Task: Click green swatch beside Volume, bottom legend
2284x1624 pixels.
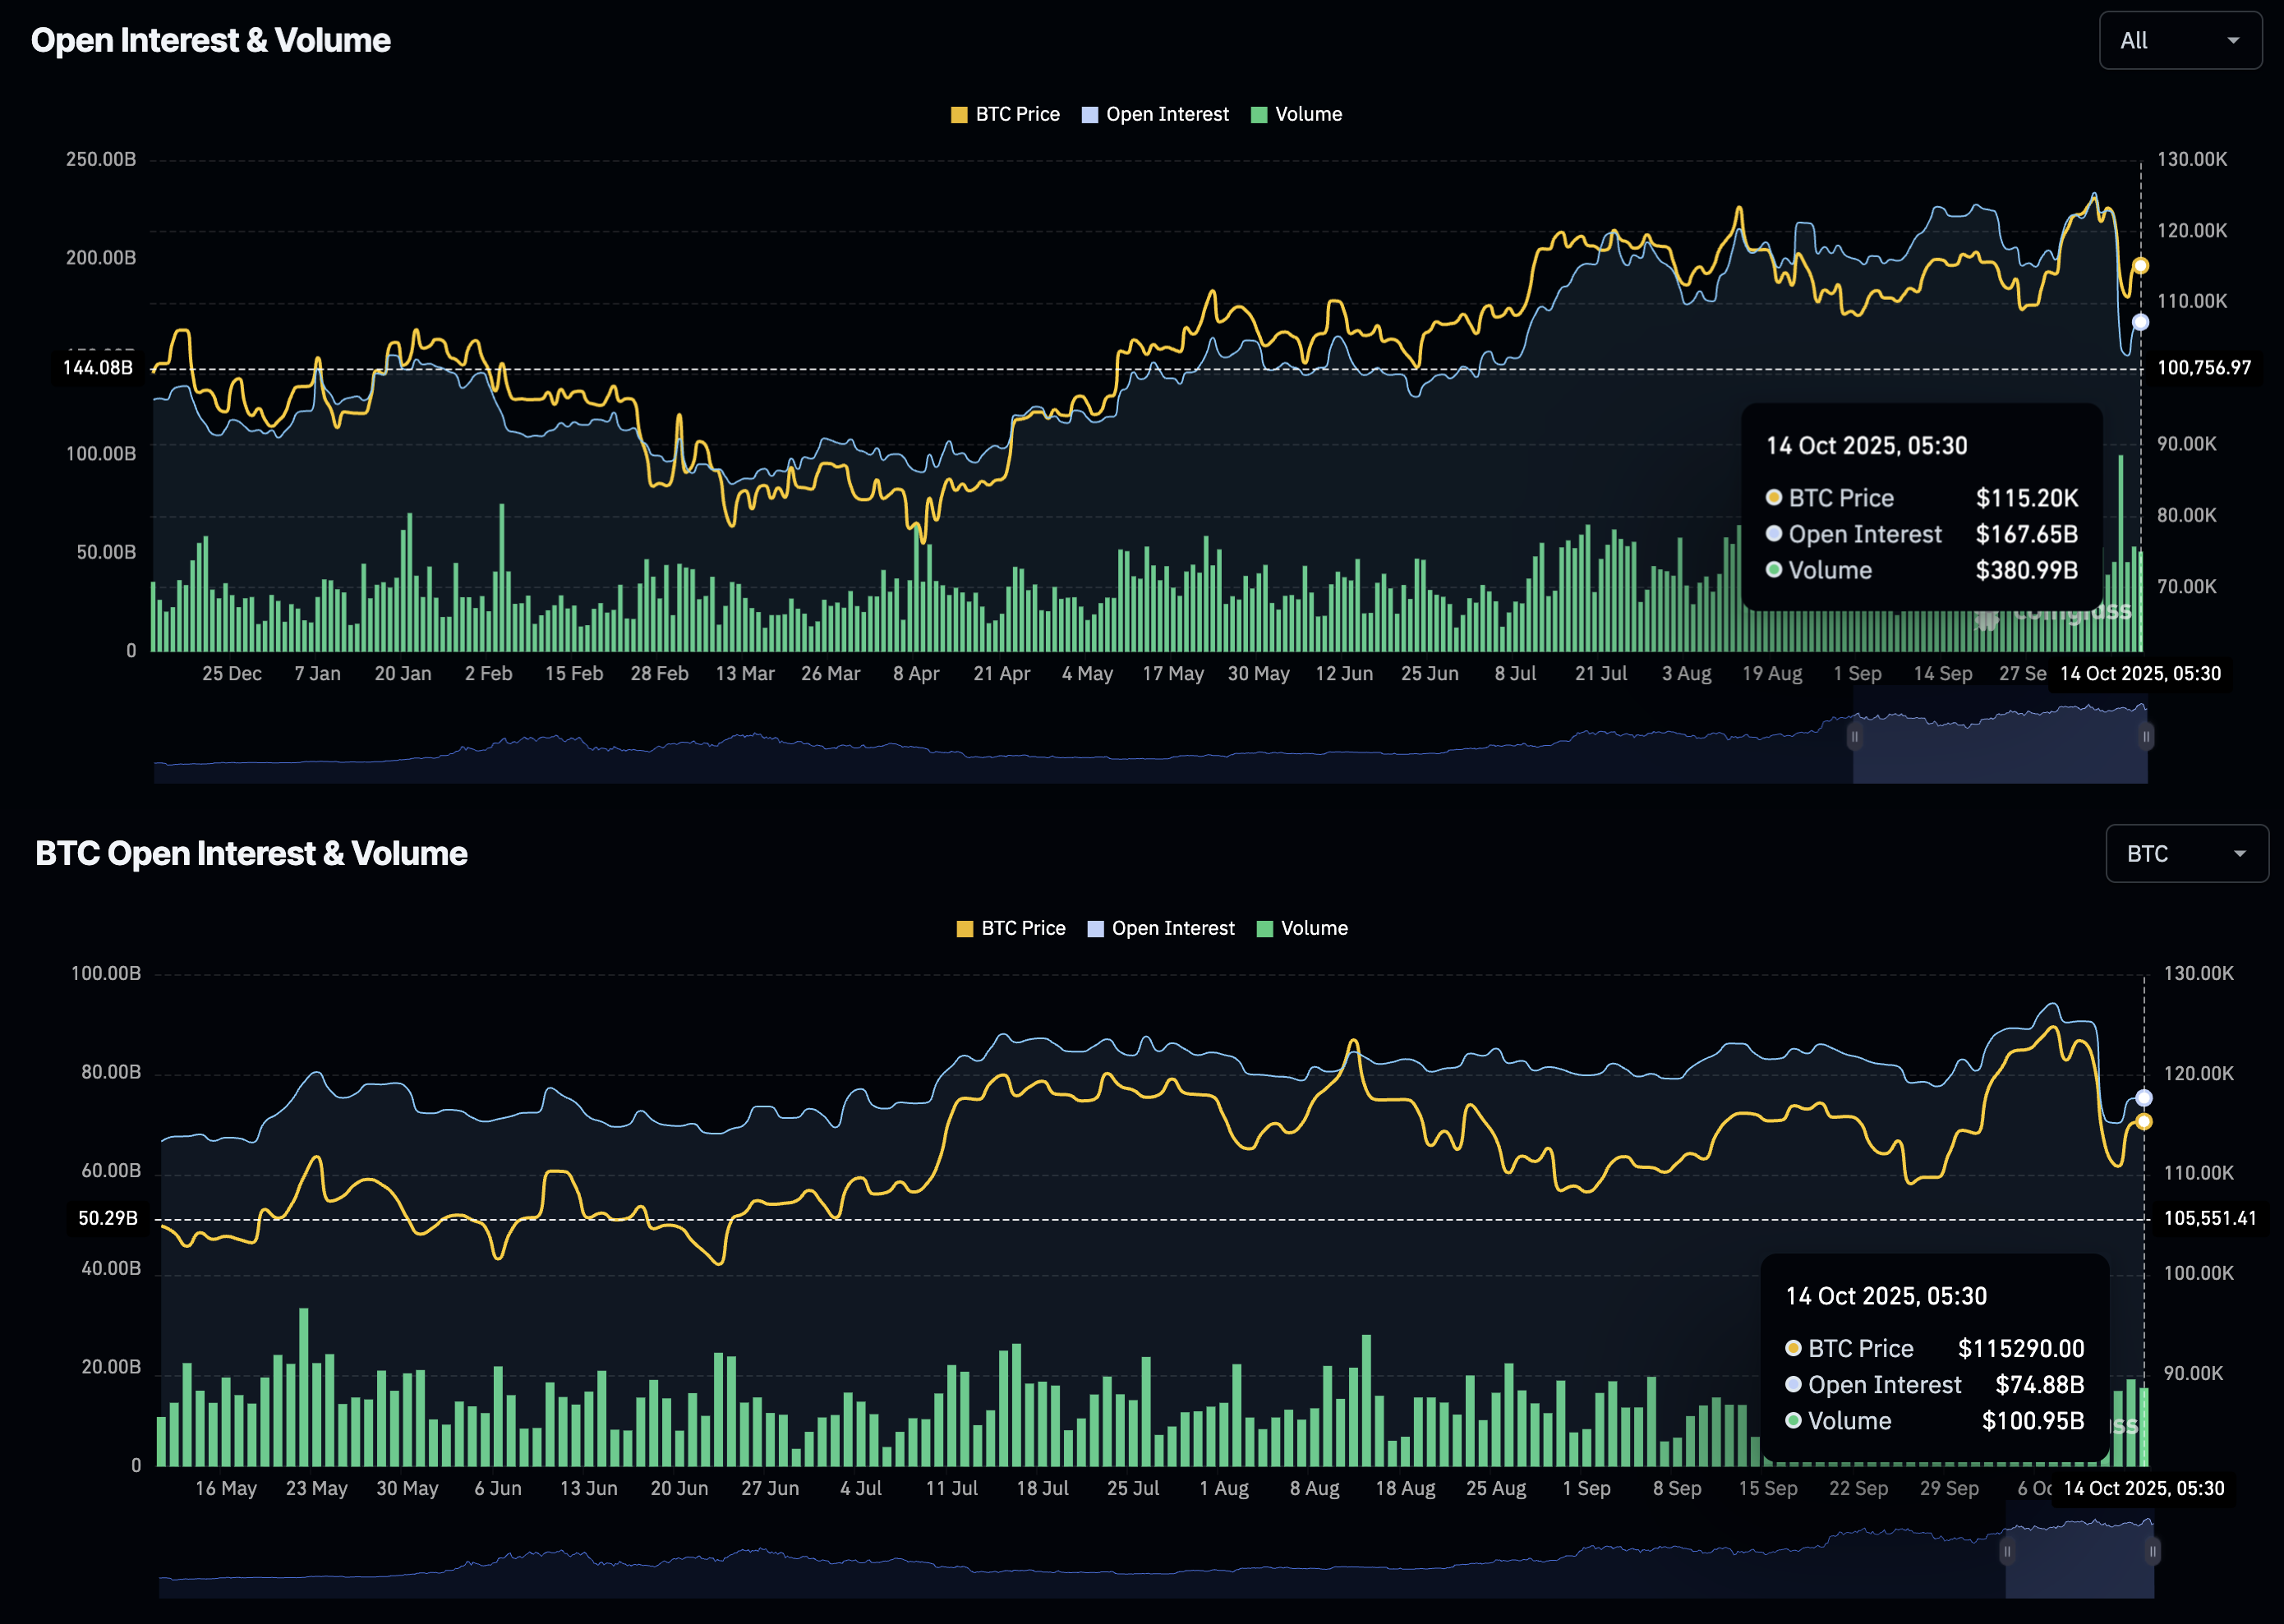Action: tap(1265, 929)
